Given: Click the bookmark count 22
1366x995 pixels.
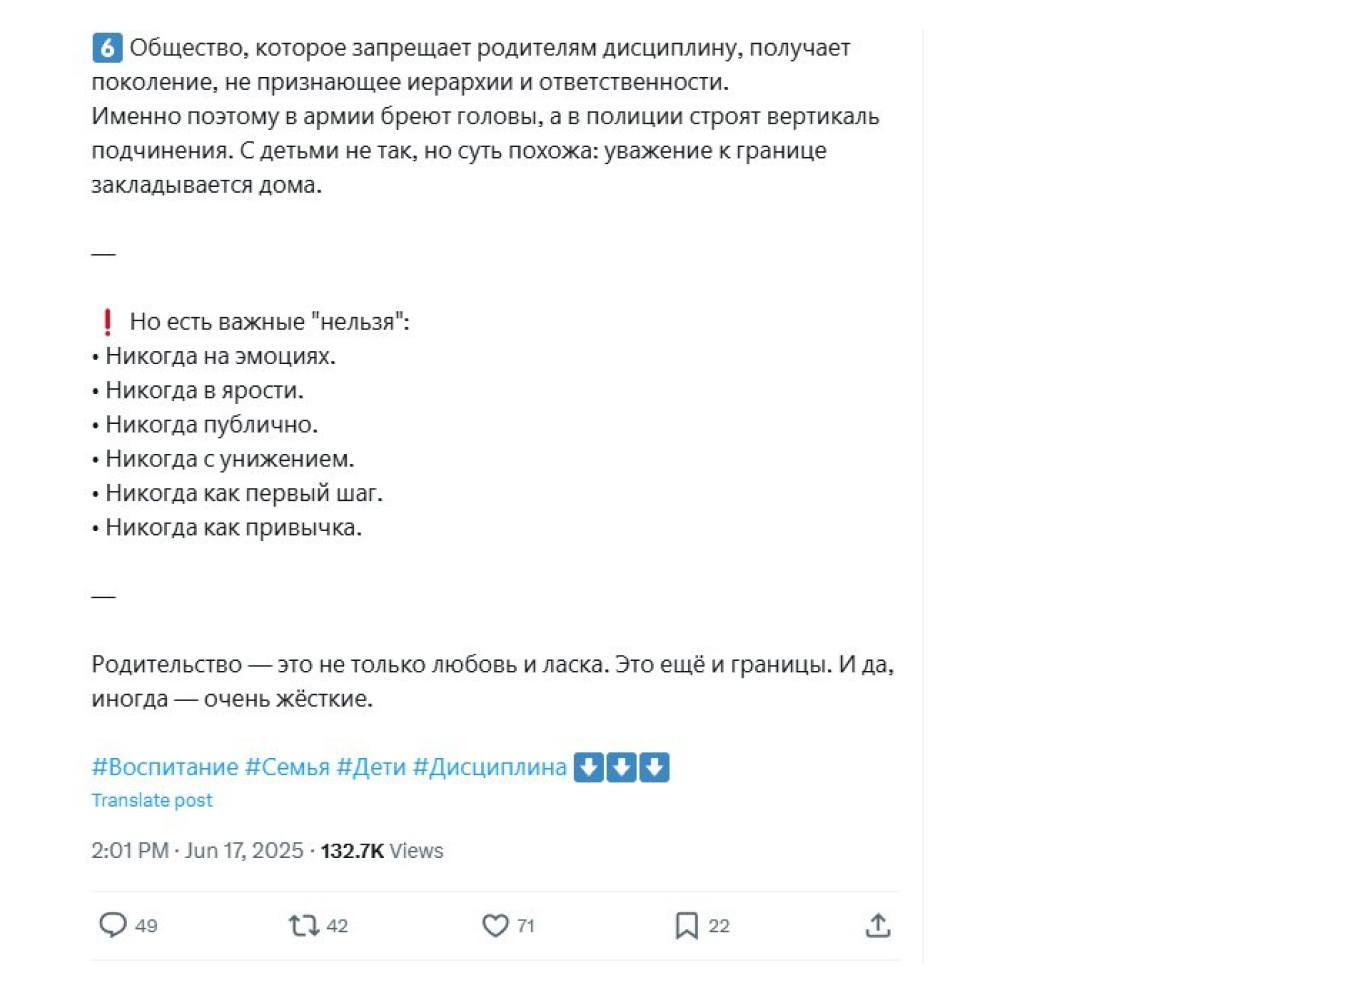Looking at the screenshot, I should (x=719, y=926).
